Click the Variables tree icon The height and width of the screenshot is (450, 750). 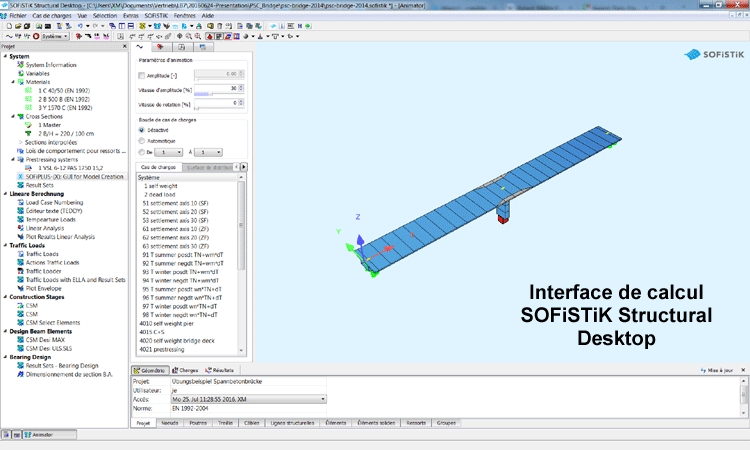[21, 73]
